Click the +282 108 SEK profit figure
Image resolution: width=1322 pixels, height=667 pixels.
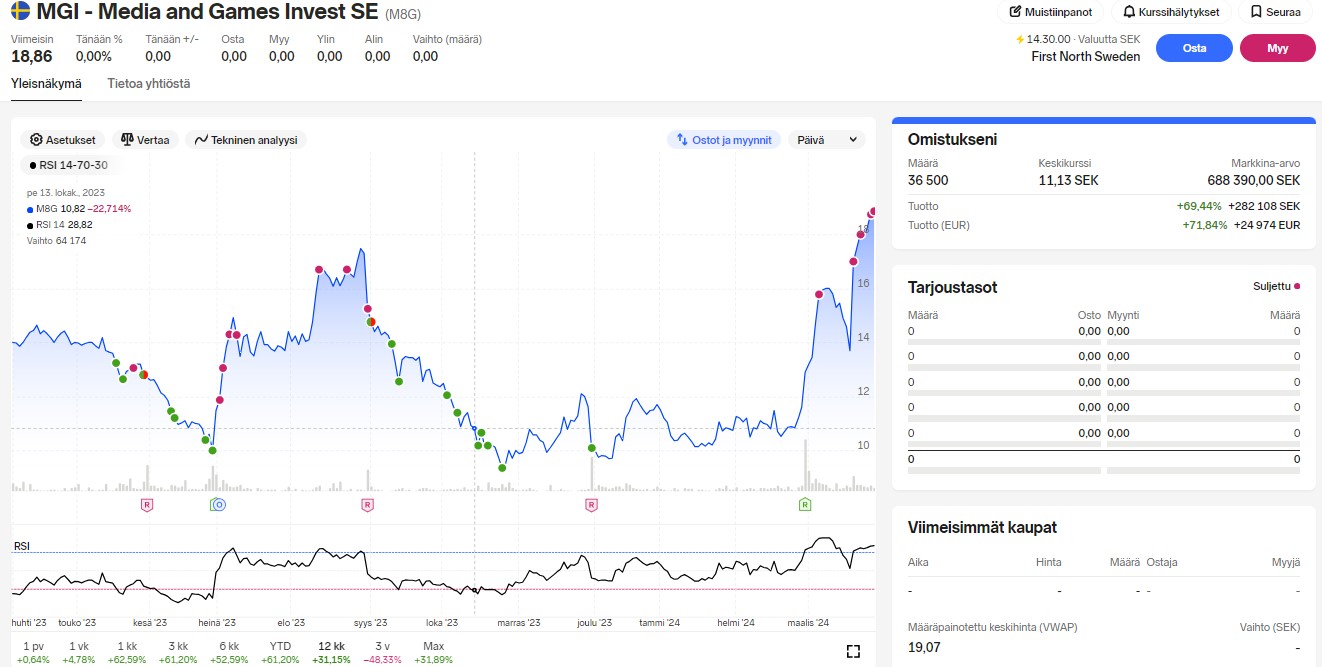pyautogui.click(x=1264, y=206)
